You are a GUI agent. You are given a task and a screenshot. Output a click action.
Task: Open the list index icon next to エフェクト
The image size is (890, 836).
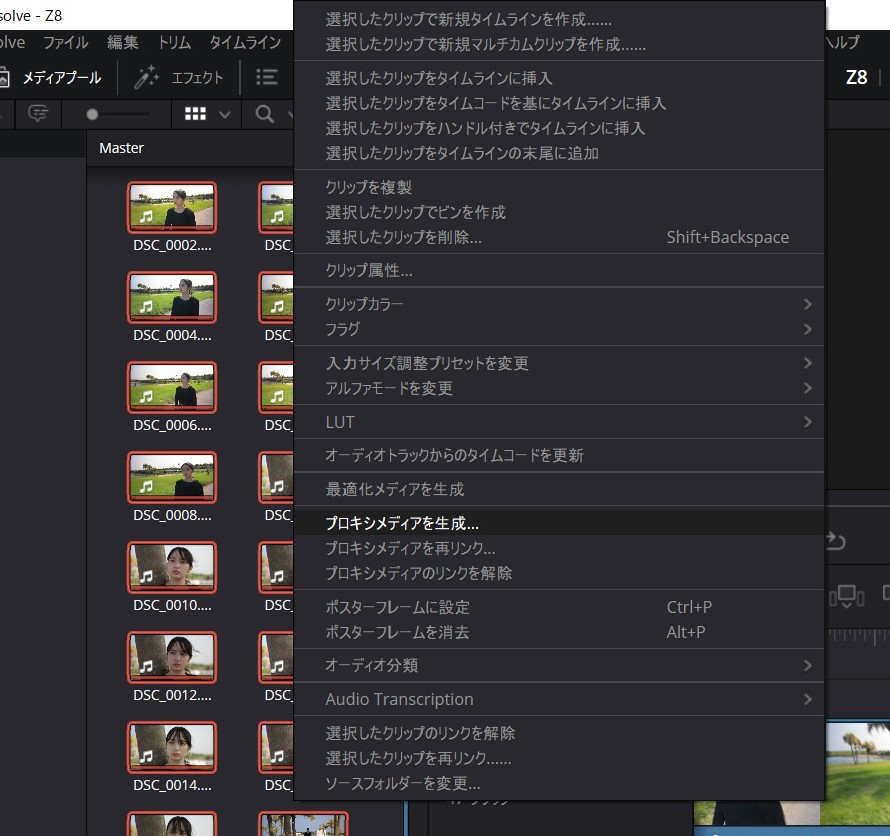click(266, 77)
